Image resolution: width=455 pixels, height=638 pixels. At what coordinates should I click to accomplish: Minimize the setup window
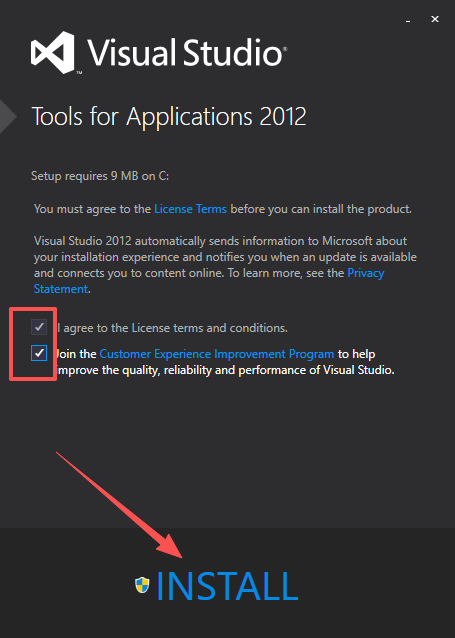408,20
